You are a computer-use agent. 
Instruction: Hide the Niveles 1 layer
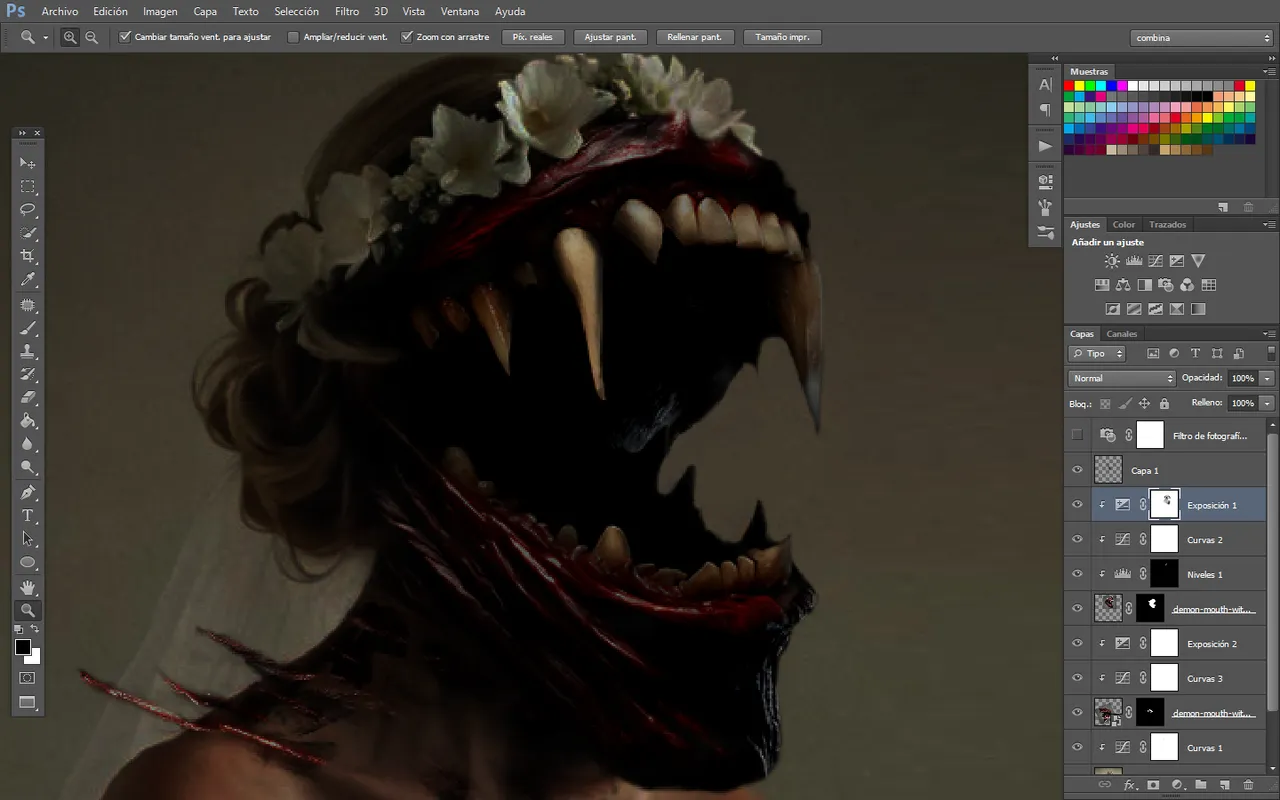pyautogui.click(x=1077, y=574)
